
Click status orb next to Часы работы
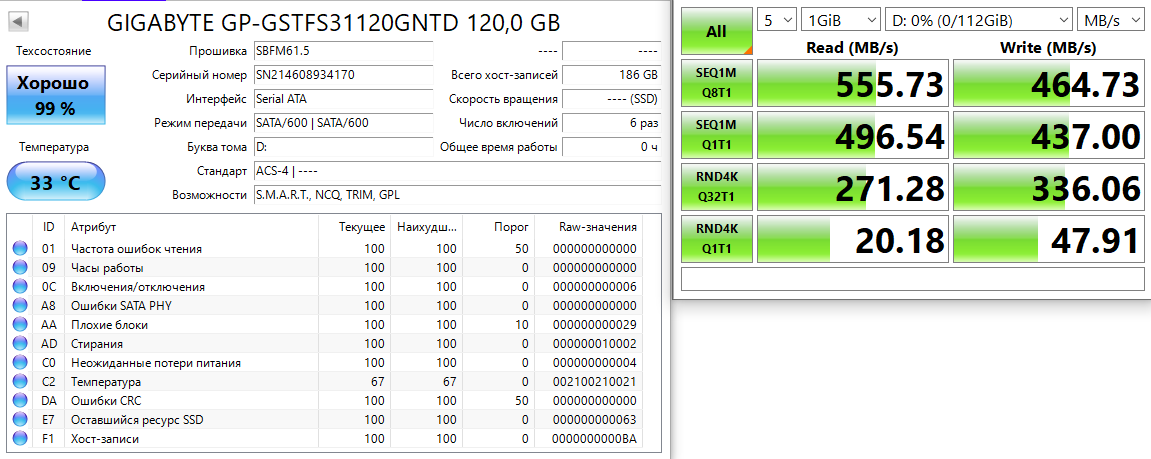[x=20, y=267]
